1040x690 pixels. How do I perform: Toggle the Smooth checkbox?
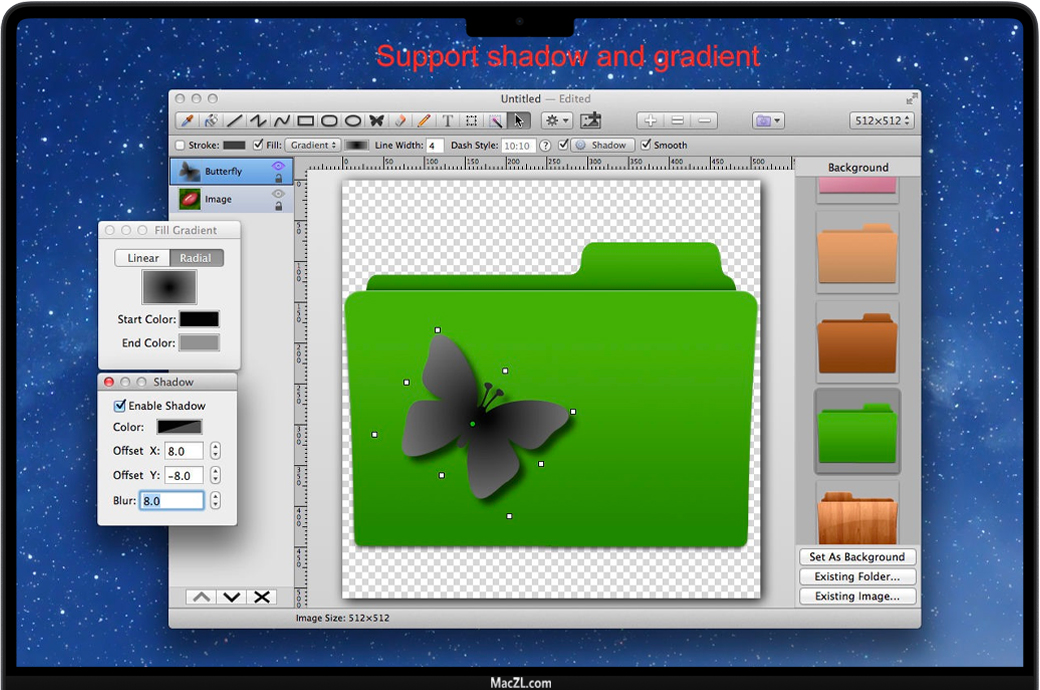coord(646,145)
